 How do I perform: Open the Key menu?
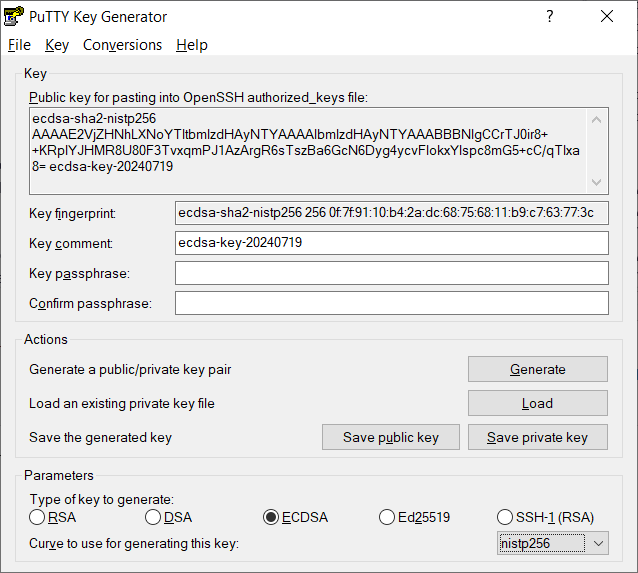point(57,45)
